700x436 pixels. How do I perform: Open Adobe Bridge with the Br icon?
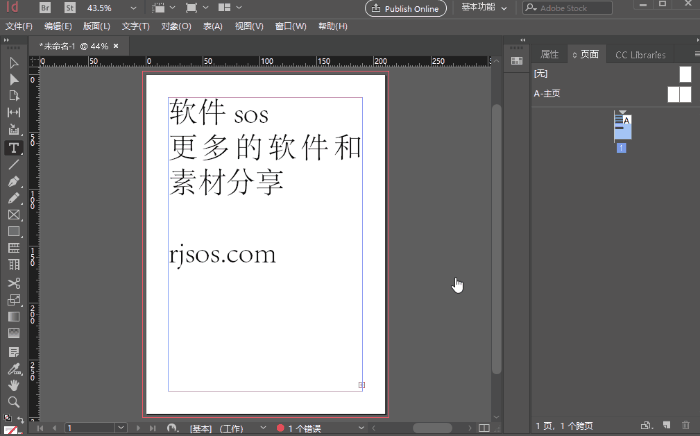(45, 8)
